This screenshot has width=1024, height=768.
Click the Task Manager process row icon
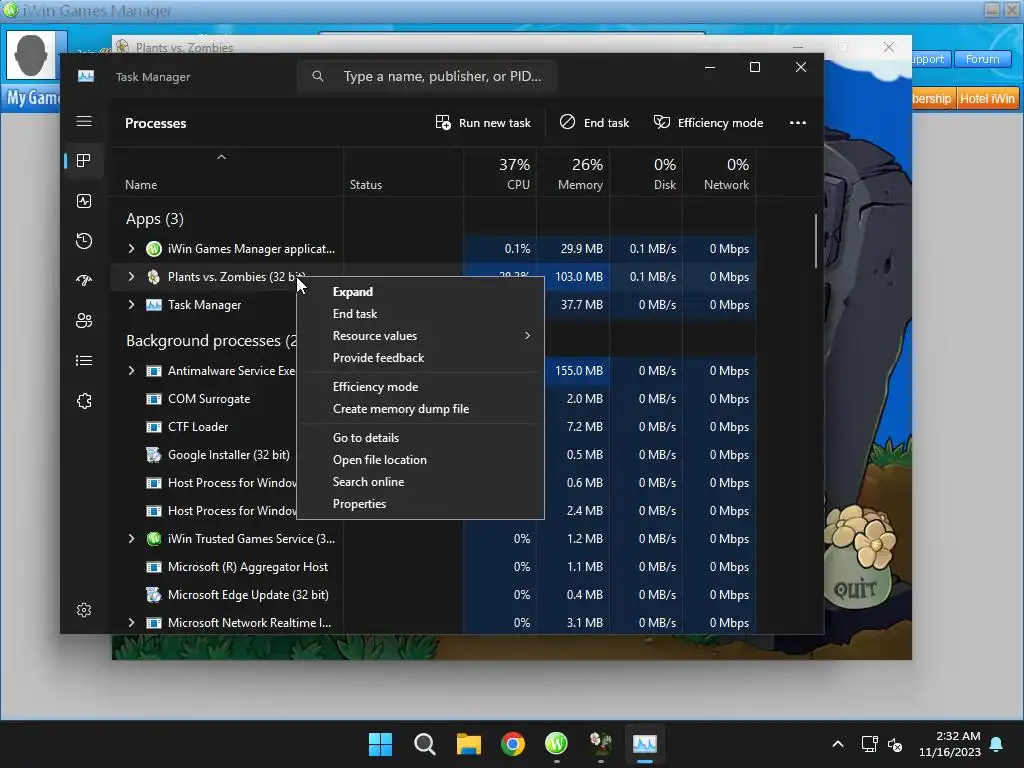[153, 305]
